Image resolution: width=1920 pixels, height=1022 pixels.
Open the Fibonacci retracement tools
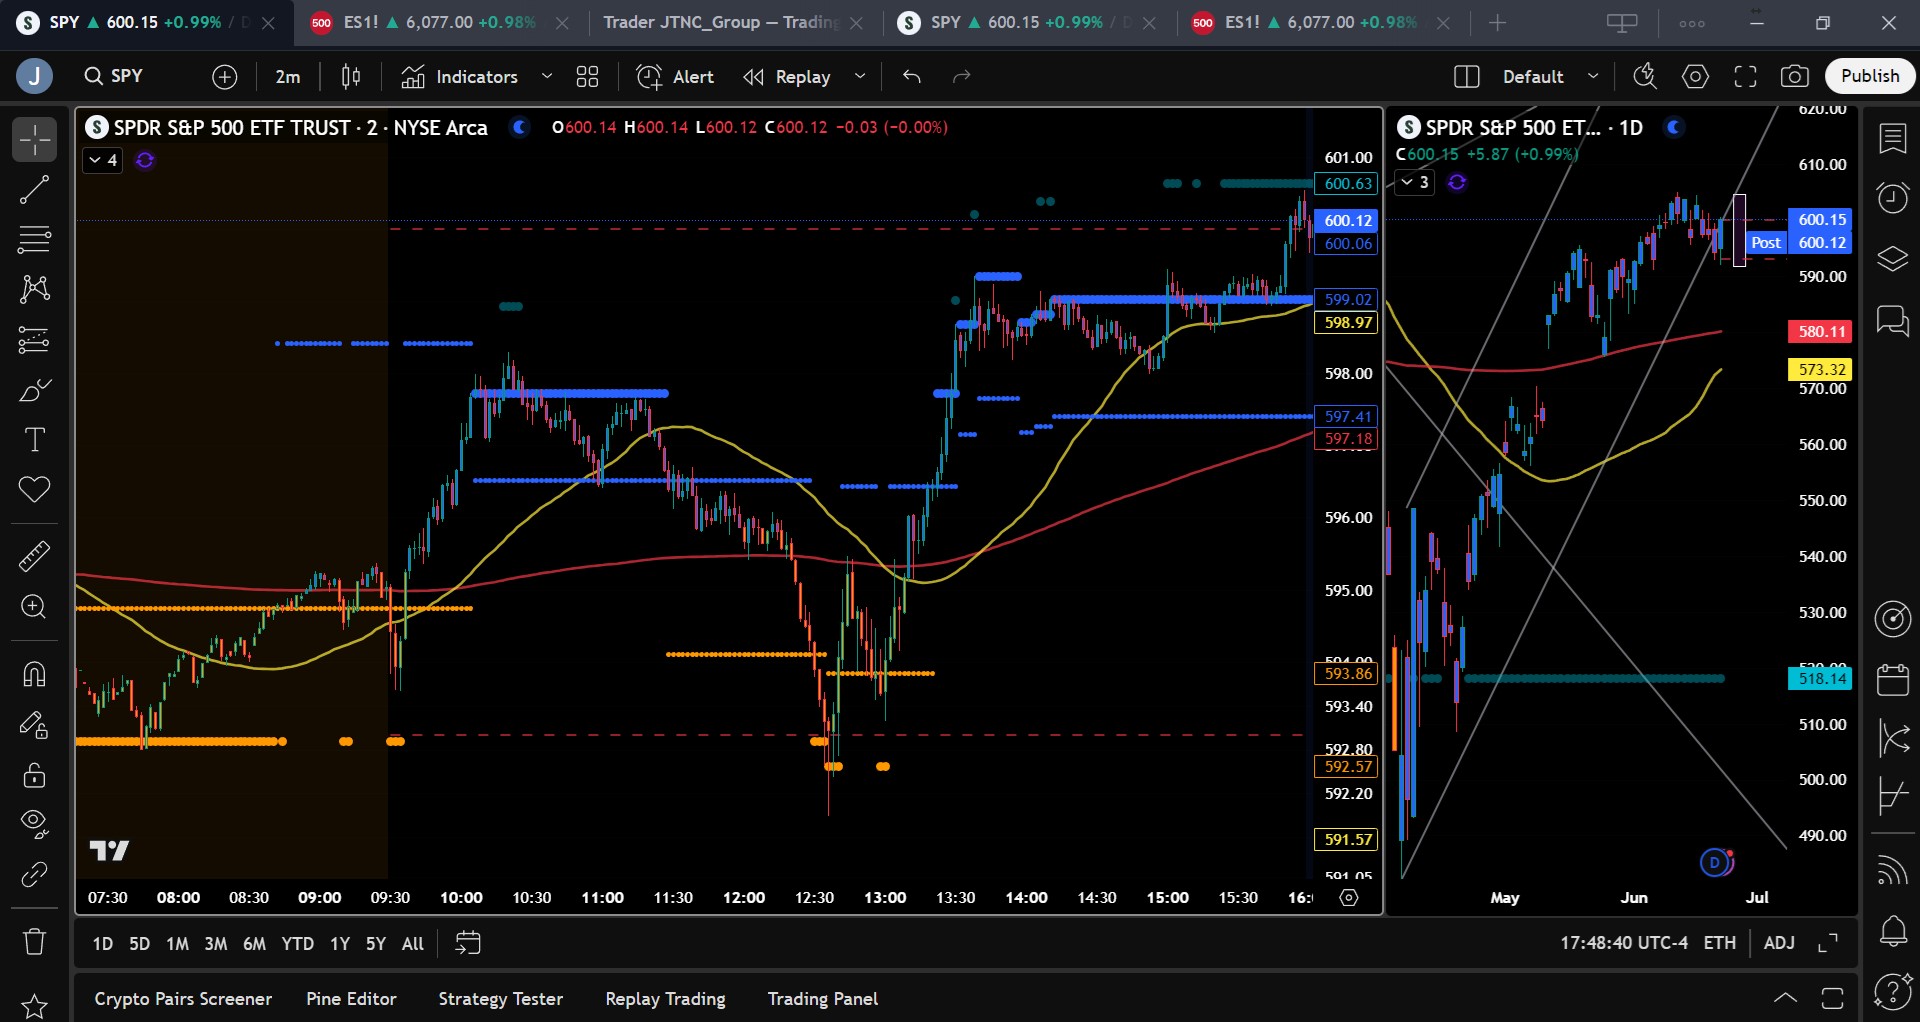(x=34, y=240)
